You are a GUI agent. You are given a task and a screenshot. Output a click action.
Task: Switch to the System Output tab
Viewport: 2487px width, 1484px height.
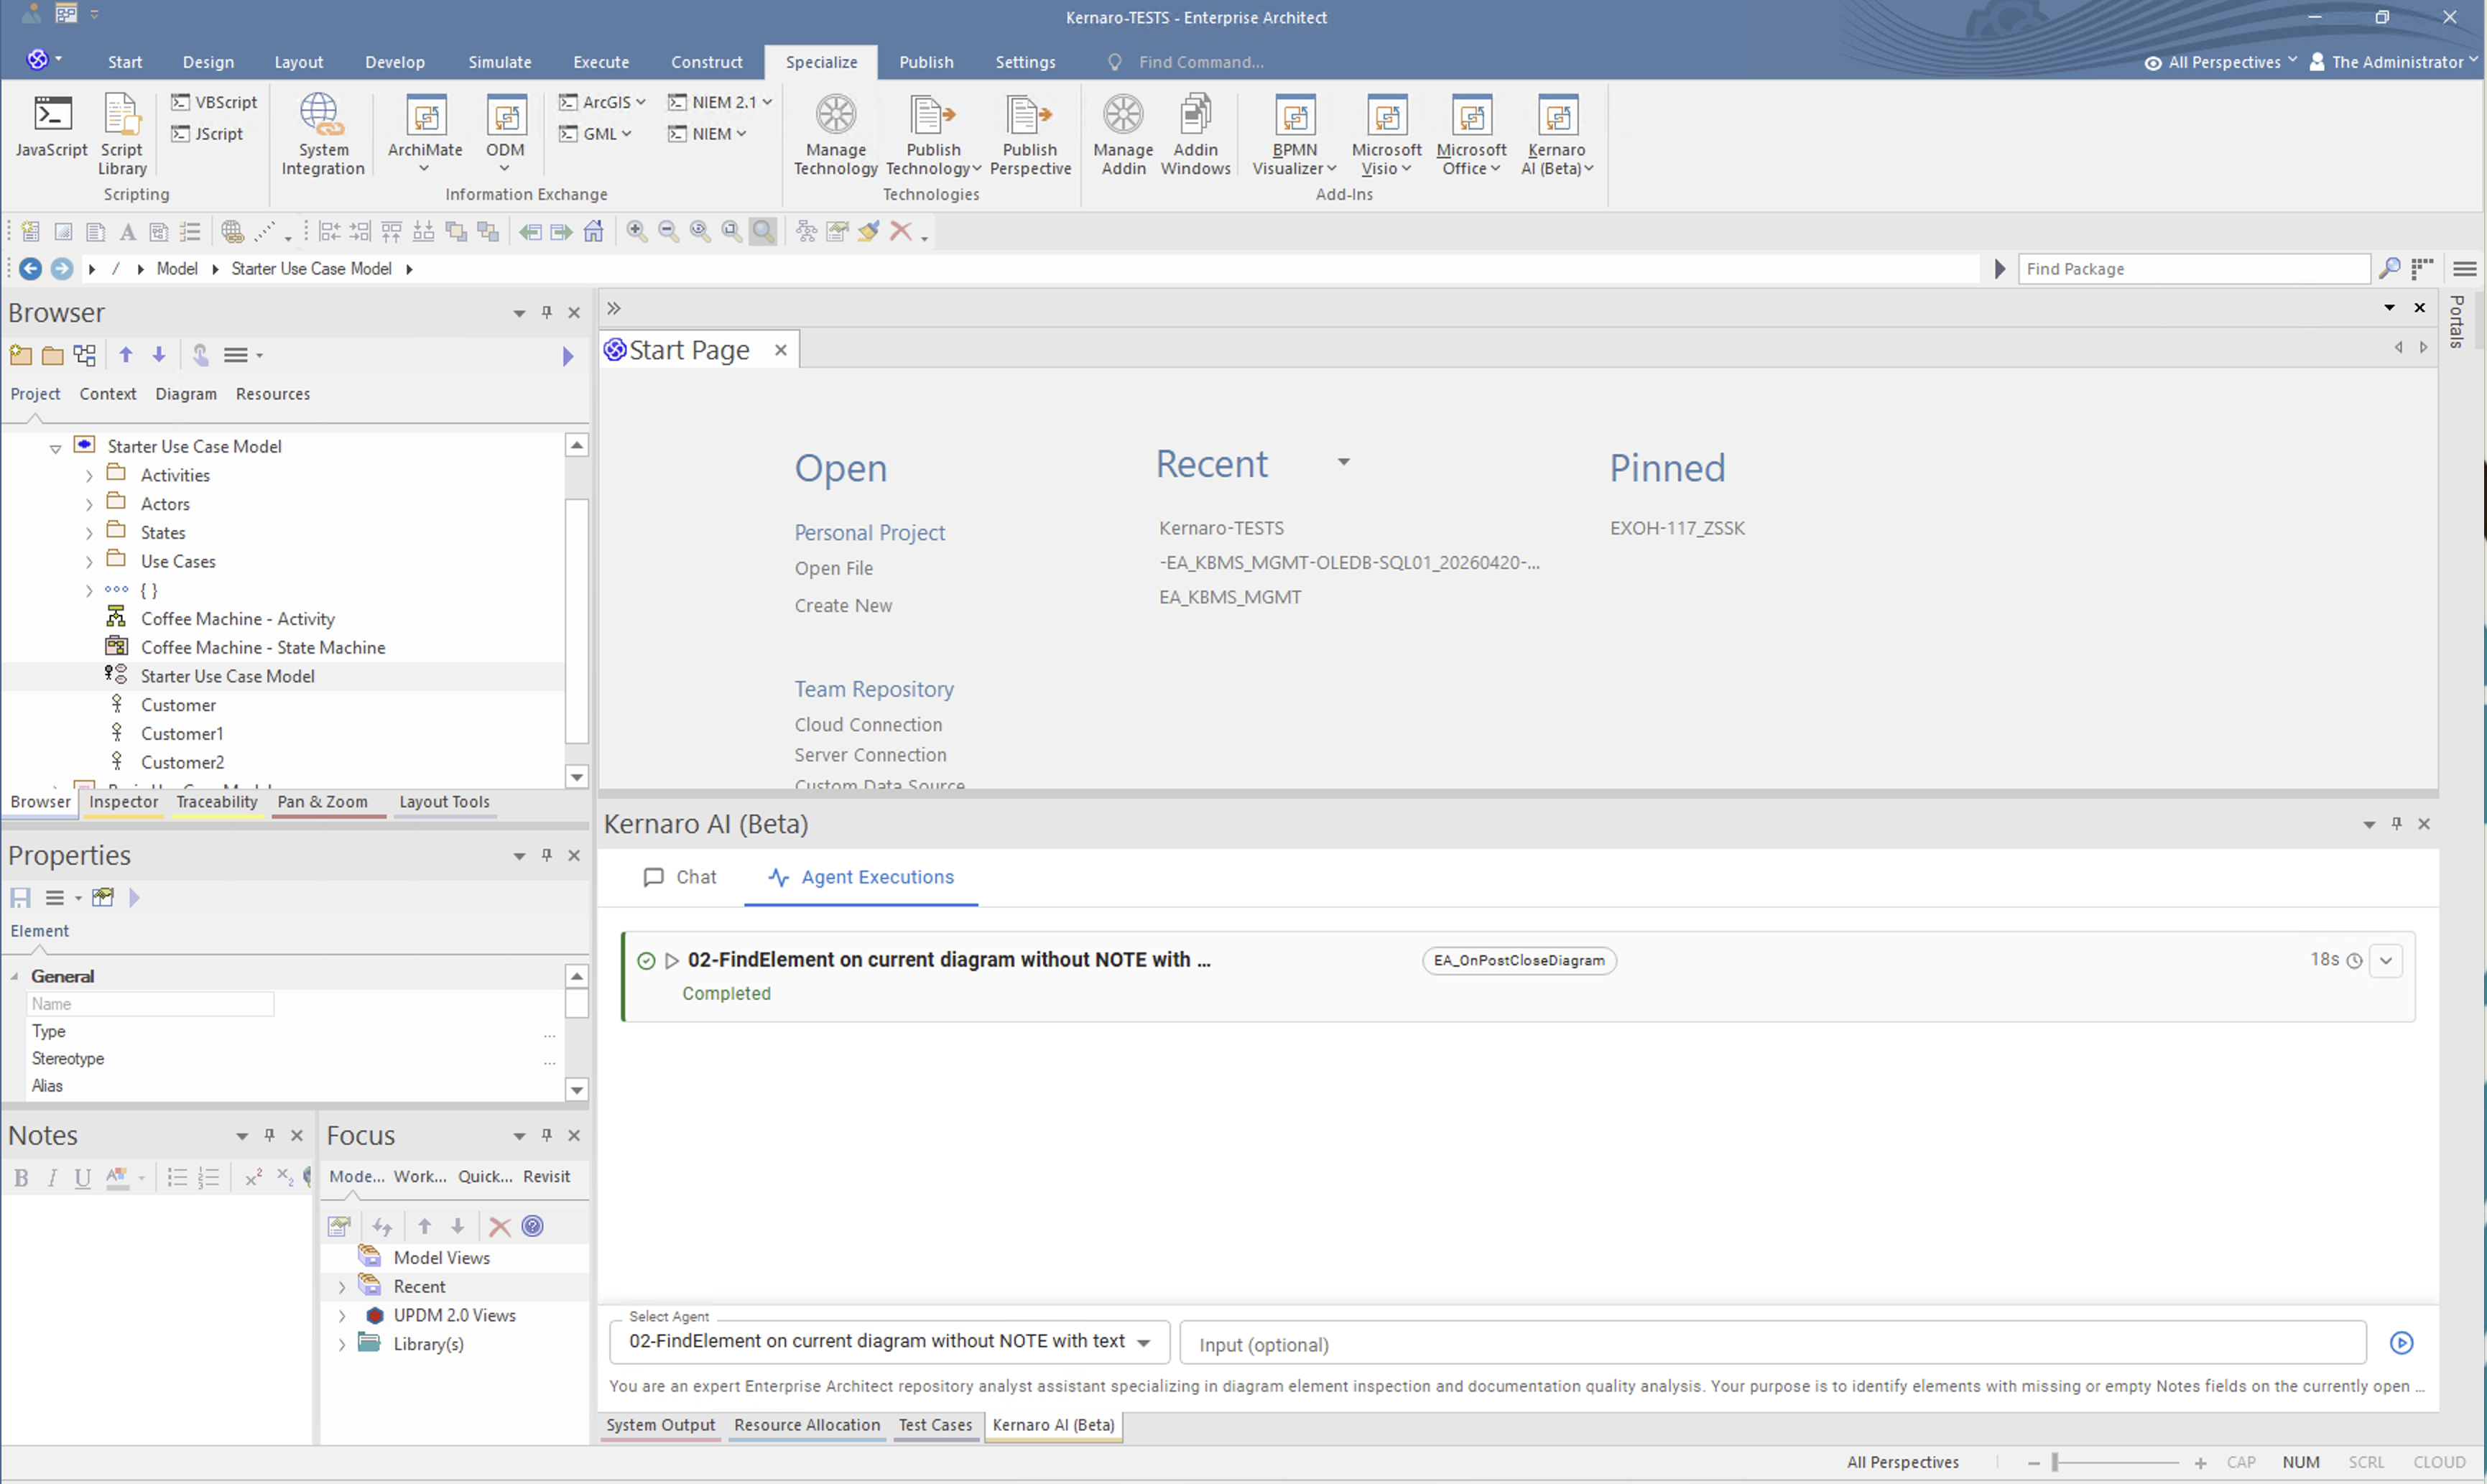pyautogui.click(x=660, y=1425)
